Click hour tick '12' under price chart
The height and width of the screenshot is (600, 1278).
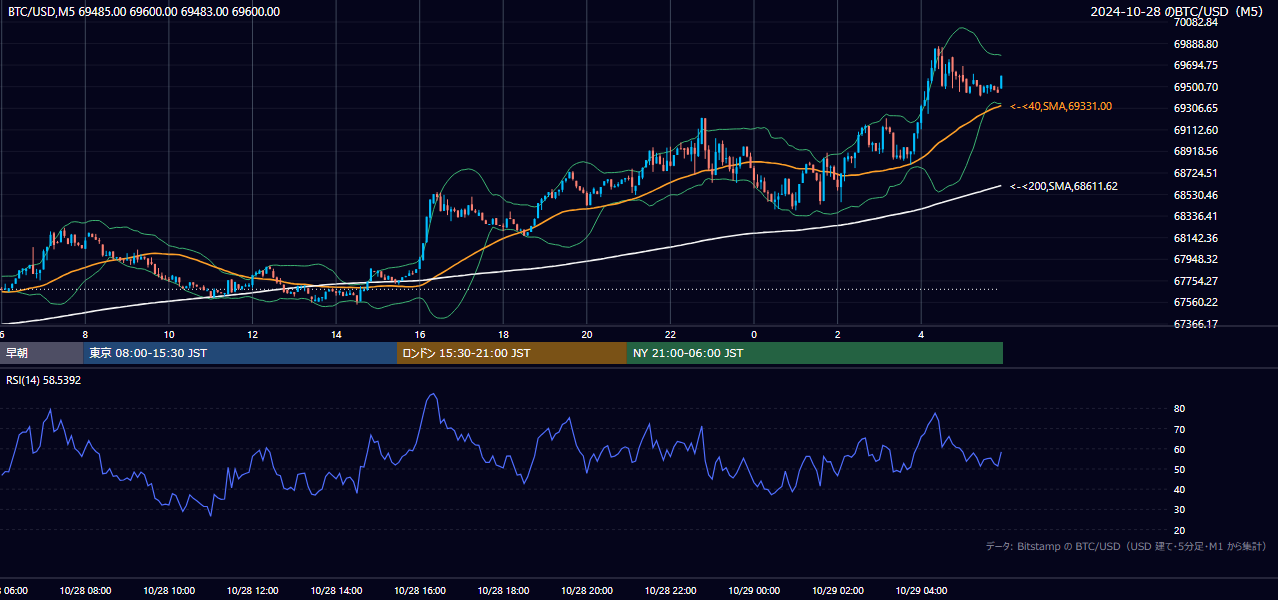[x=252, y=334]
